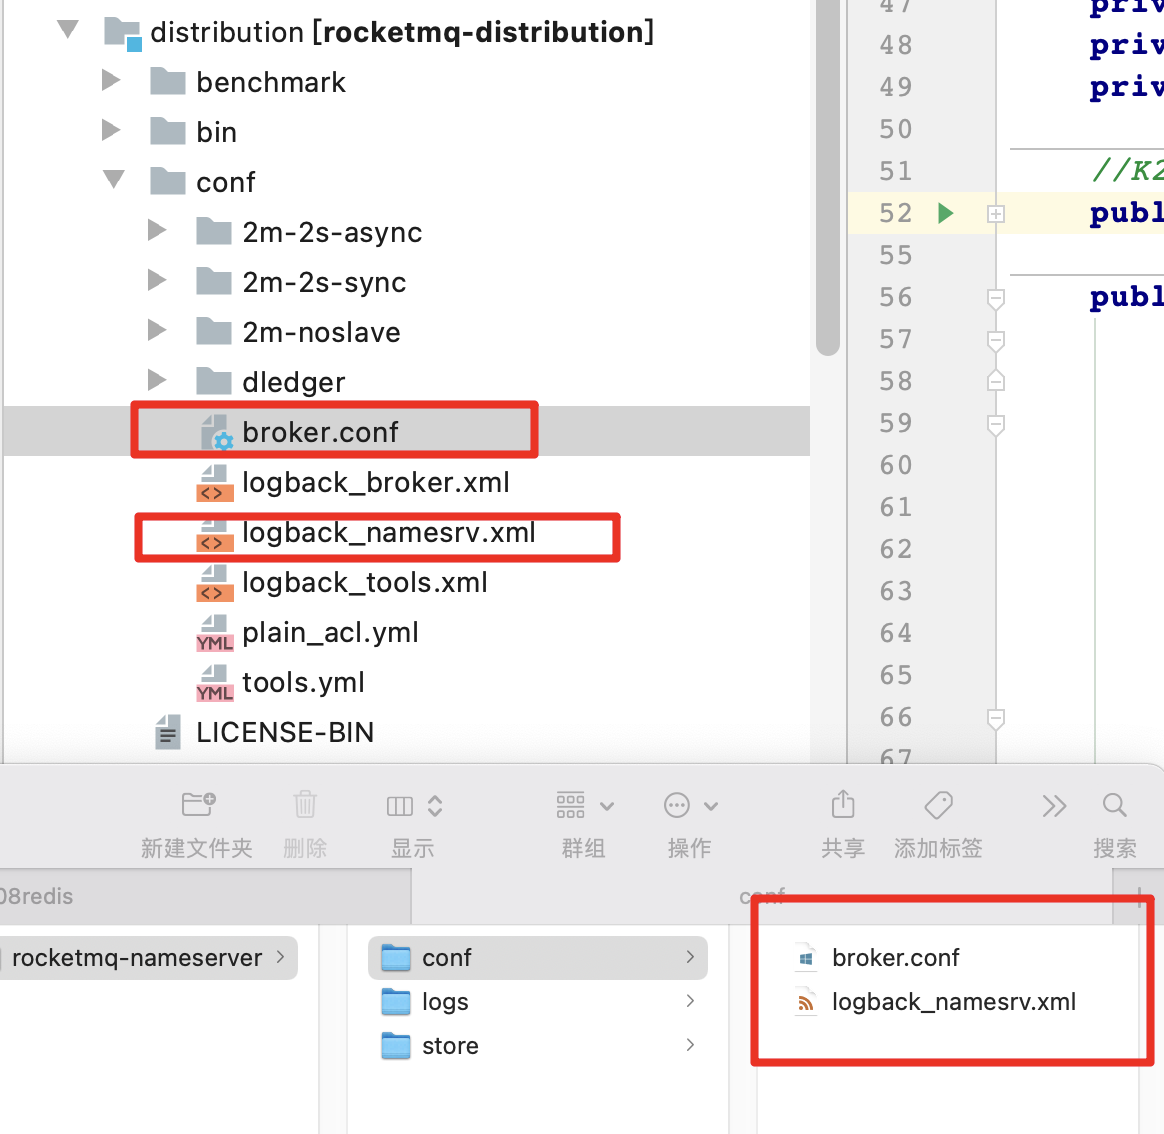Expand the bin folder
Screen dimensions: 1164x1134
tap(111, 130)
